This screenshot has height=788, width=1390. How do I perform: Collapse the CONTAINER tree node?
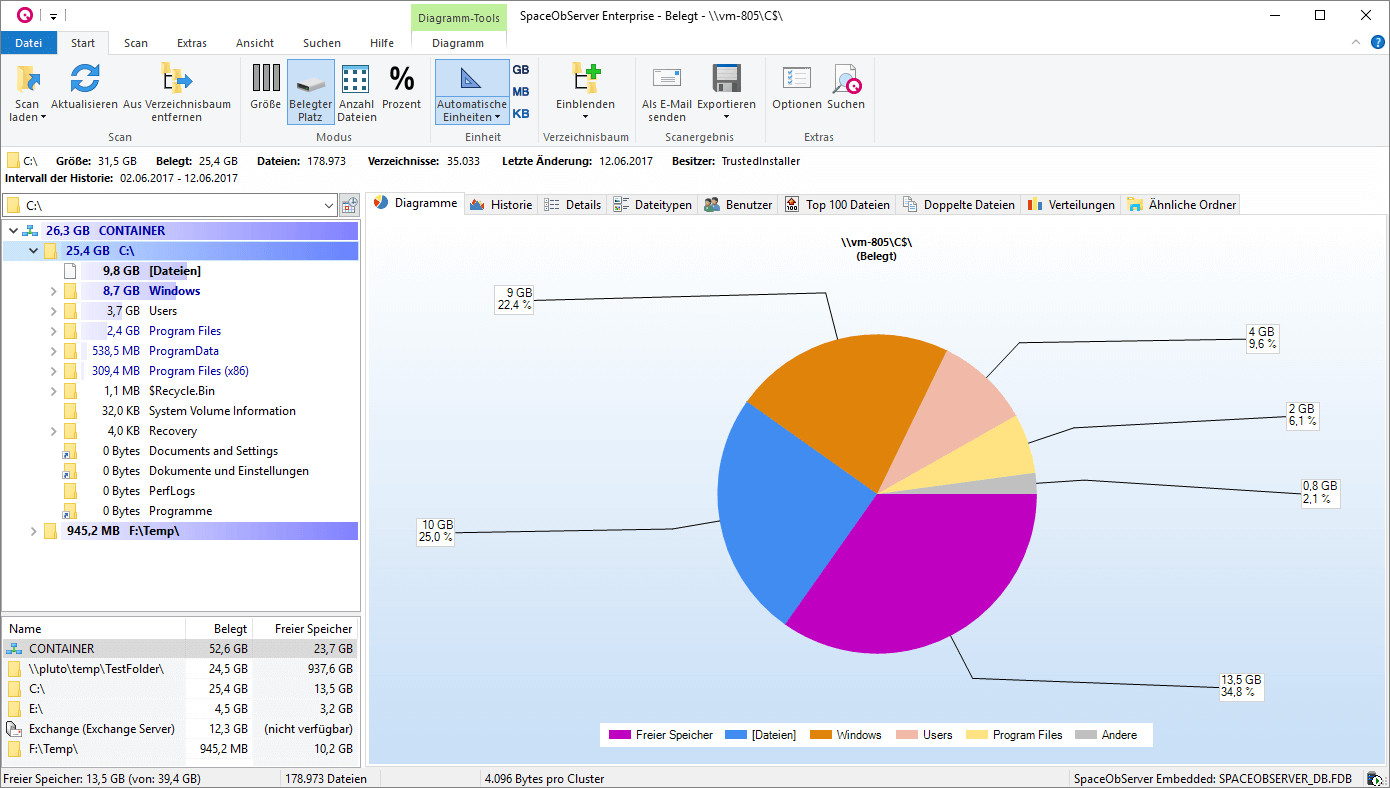[13, 231]
